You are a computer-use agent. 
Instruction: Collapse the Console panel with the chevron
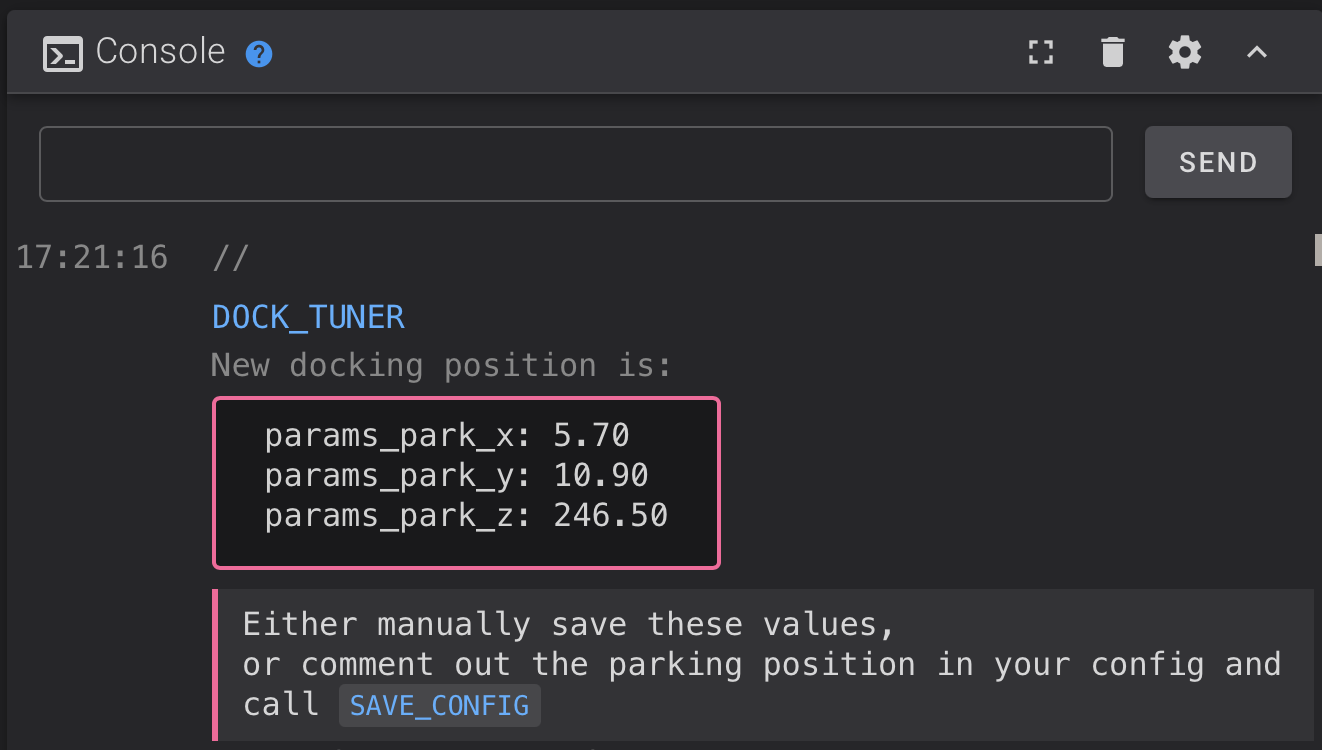[x=1256, y=52]
